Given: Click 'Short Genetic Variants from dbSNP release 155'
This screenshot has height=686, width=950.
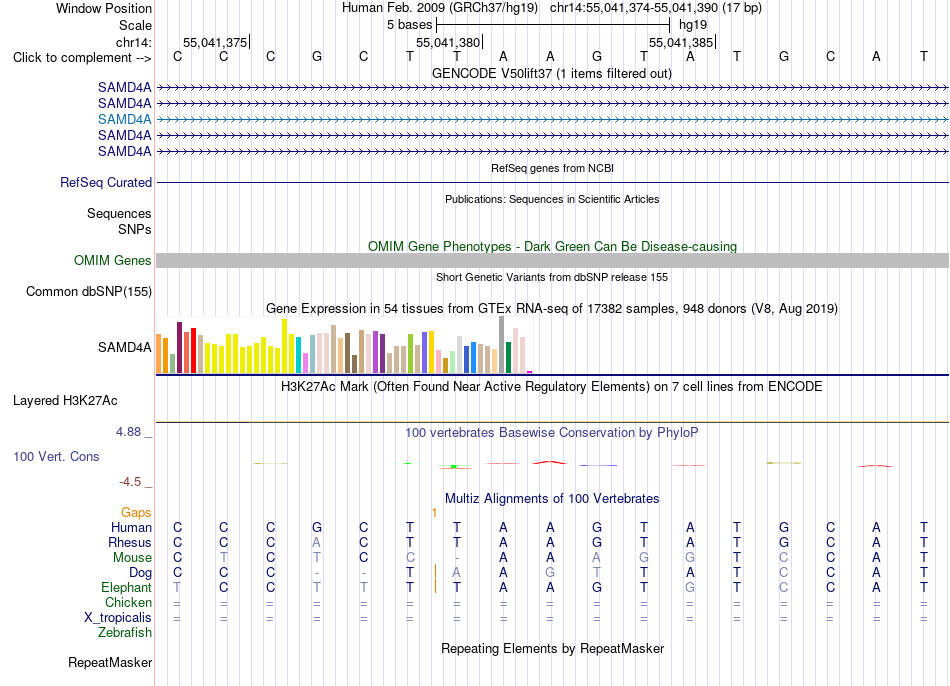Looking at the screenshot, I should click(x=552, y=277).
